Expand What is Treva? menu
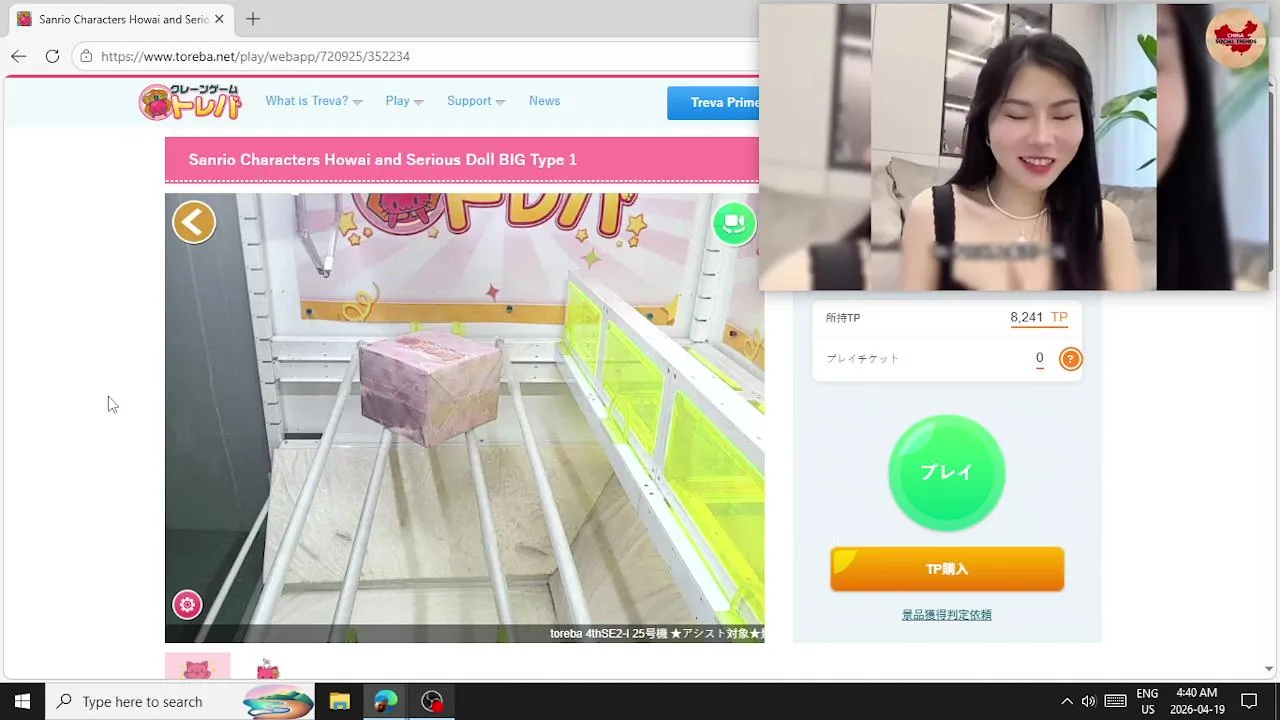1280x720 pixels. click(314, 101)
